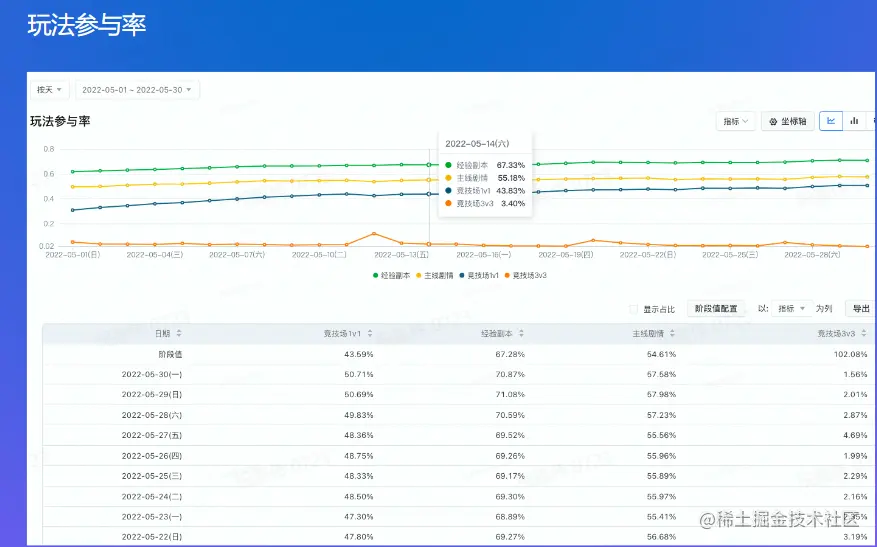Select the 2022-05-23(一) date cell
Image resolution: width=877 pixels, height=547 pixels.
point(152,517)
